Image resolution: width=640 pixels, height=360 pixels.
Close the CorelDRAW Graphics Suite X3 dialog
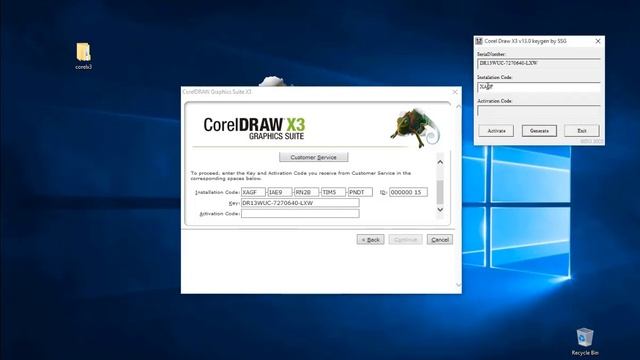click(x=455, y=92)
